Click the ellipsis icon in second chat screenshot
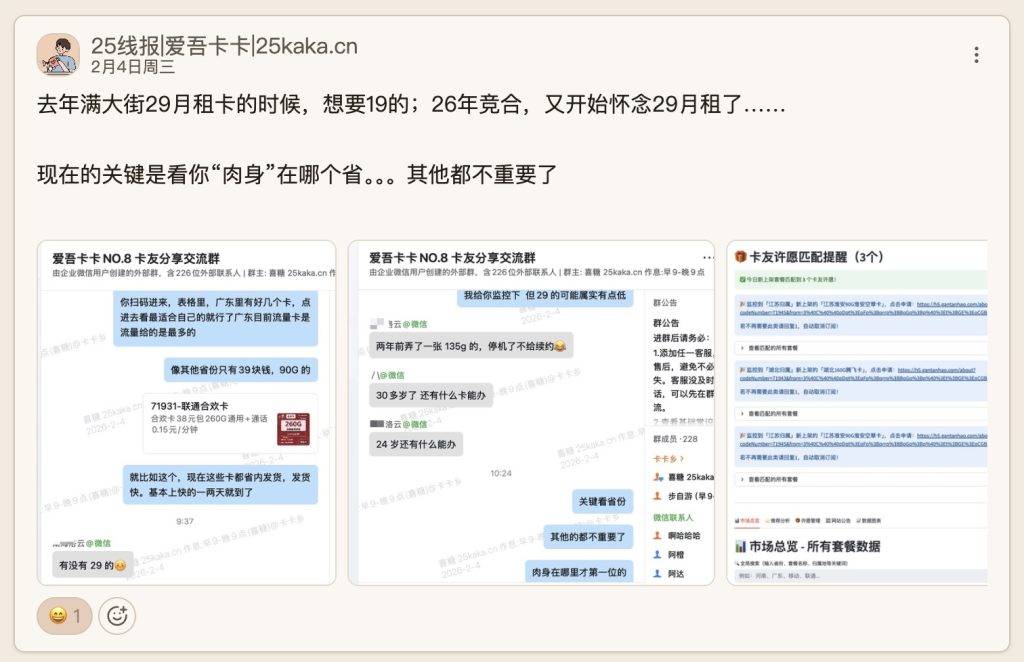The height and width of the screenshot is (662, 1024). coord(708,258)
